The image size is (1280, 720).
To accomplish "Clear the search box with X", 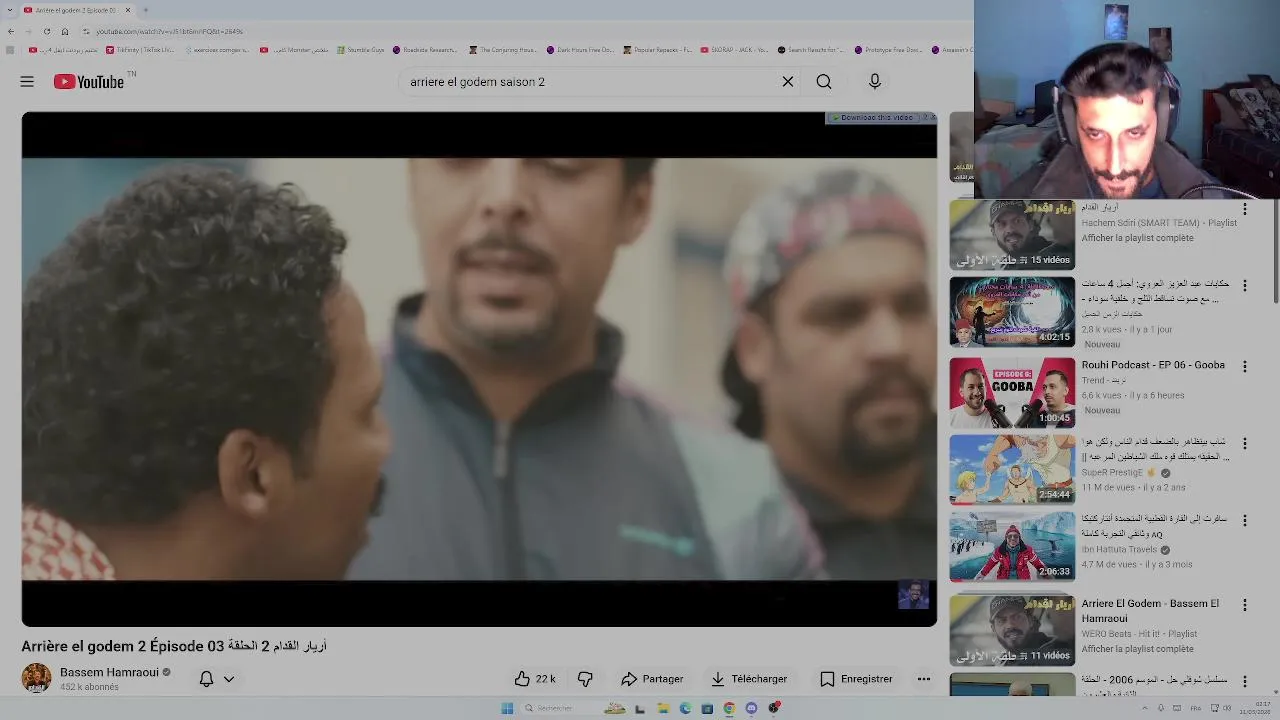I will pyautogui.click(x=788, y=82).
